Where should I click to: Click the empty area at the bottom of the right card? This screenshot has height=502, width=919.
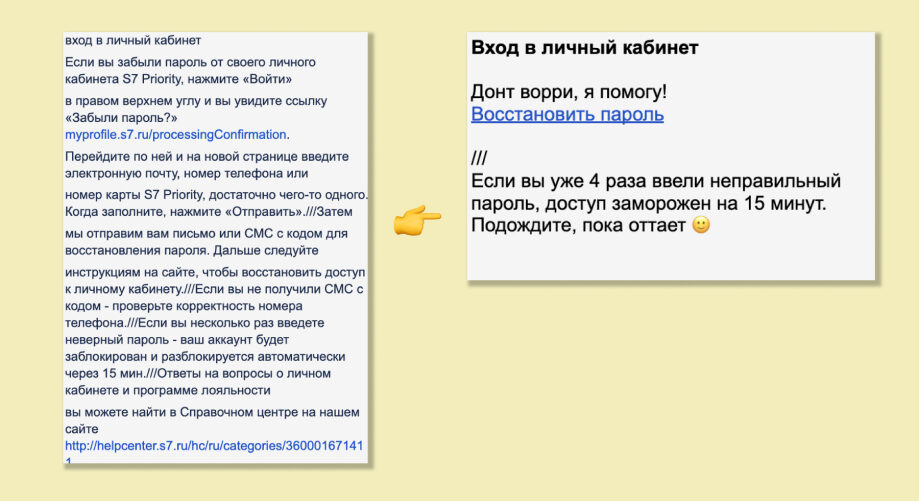coord(670,258)
